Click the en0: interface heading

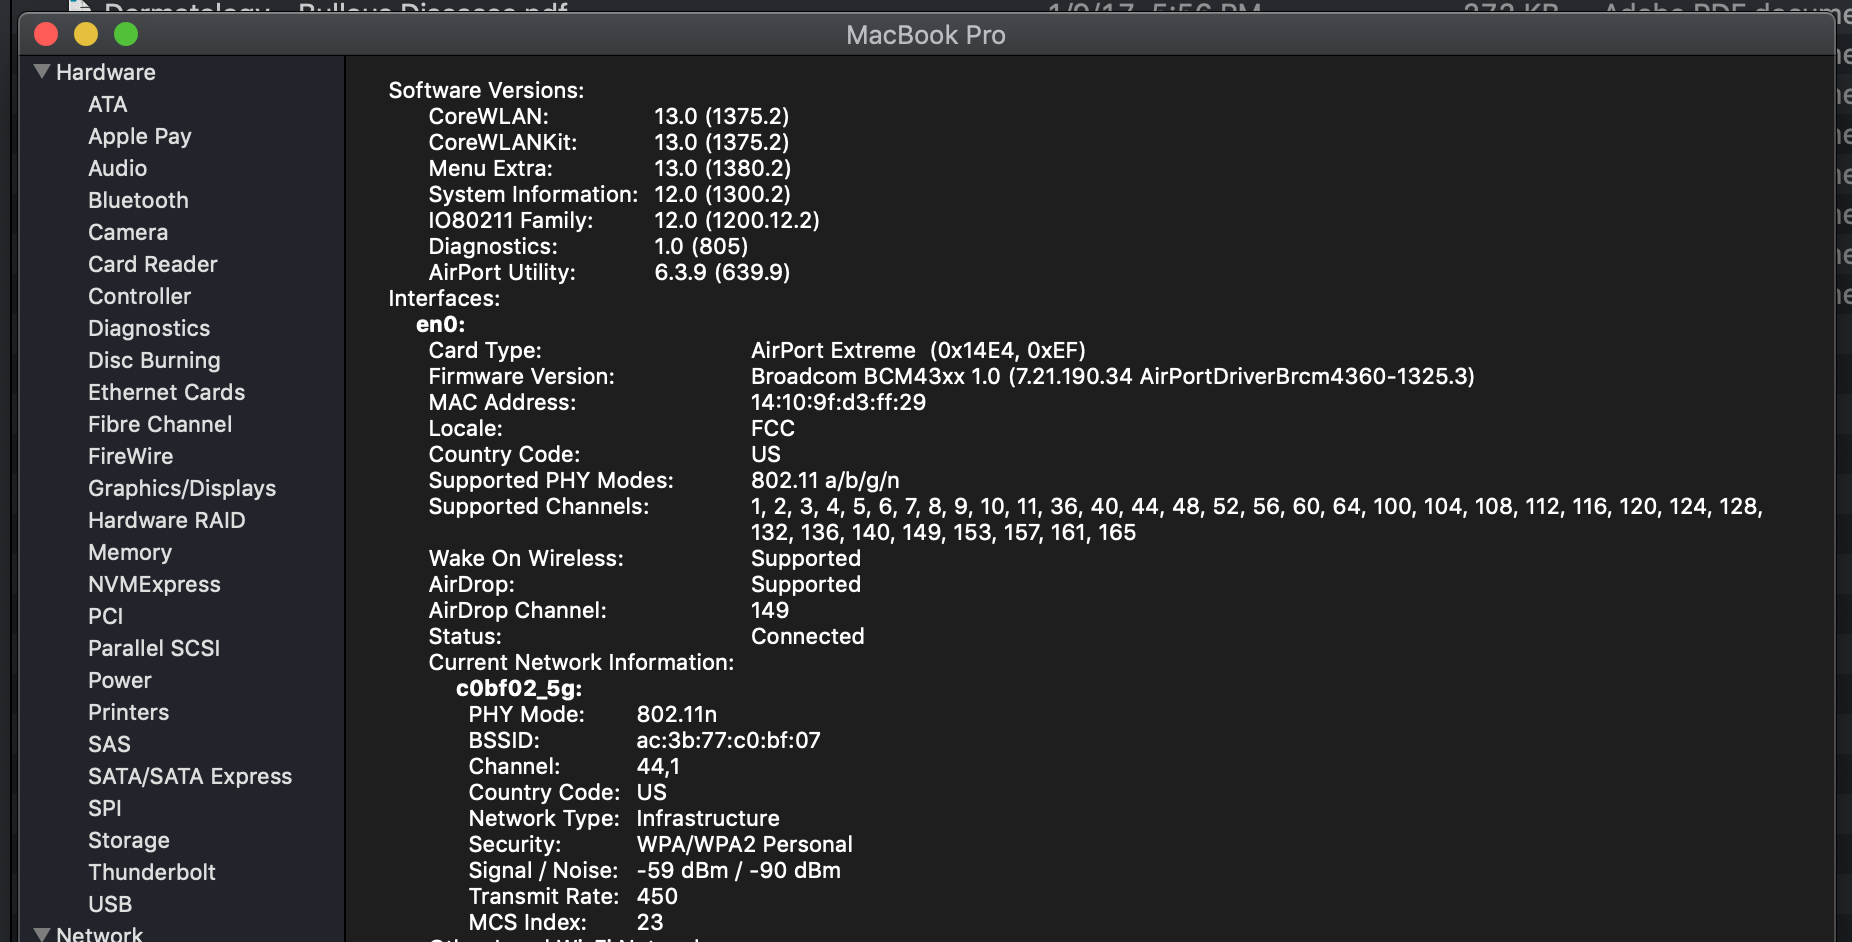point(441,324)
